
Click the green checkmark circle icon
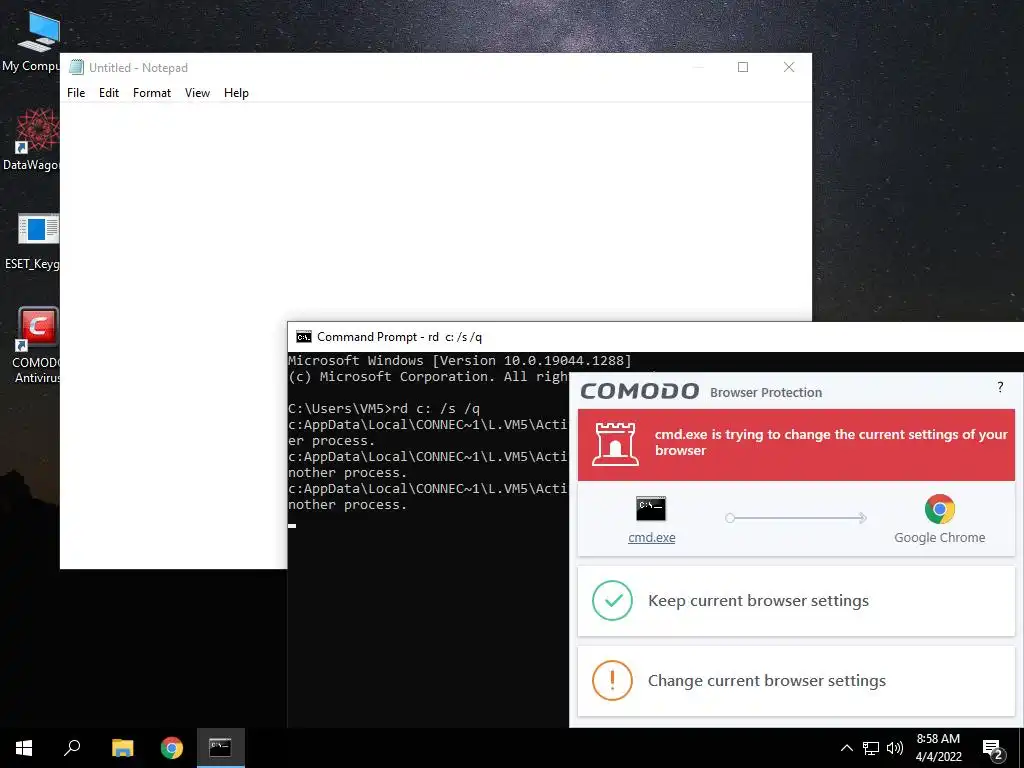pyautogui.click(x=613, y=600)
